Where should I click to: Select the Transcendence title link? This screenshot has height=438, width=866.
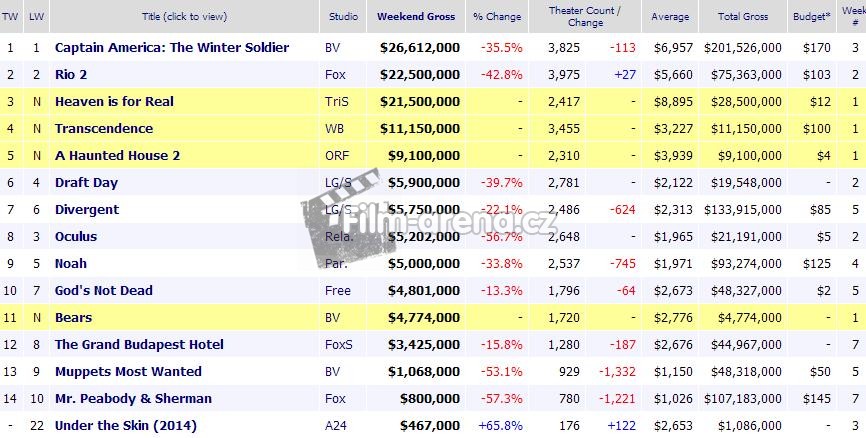coord(103,128)
